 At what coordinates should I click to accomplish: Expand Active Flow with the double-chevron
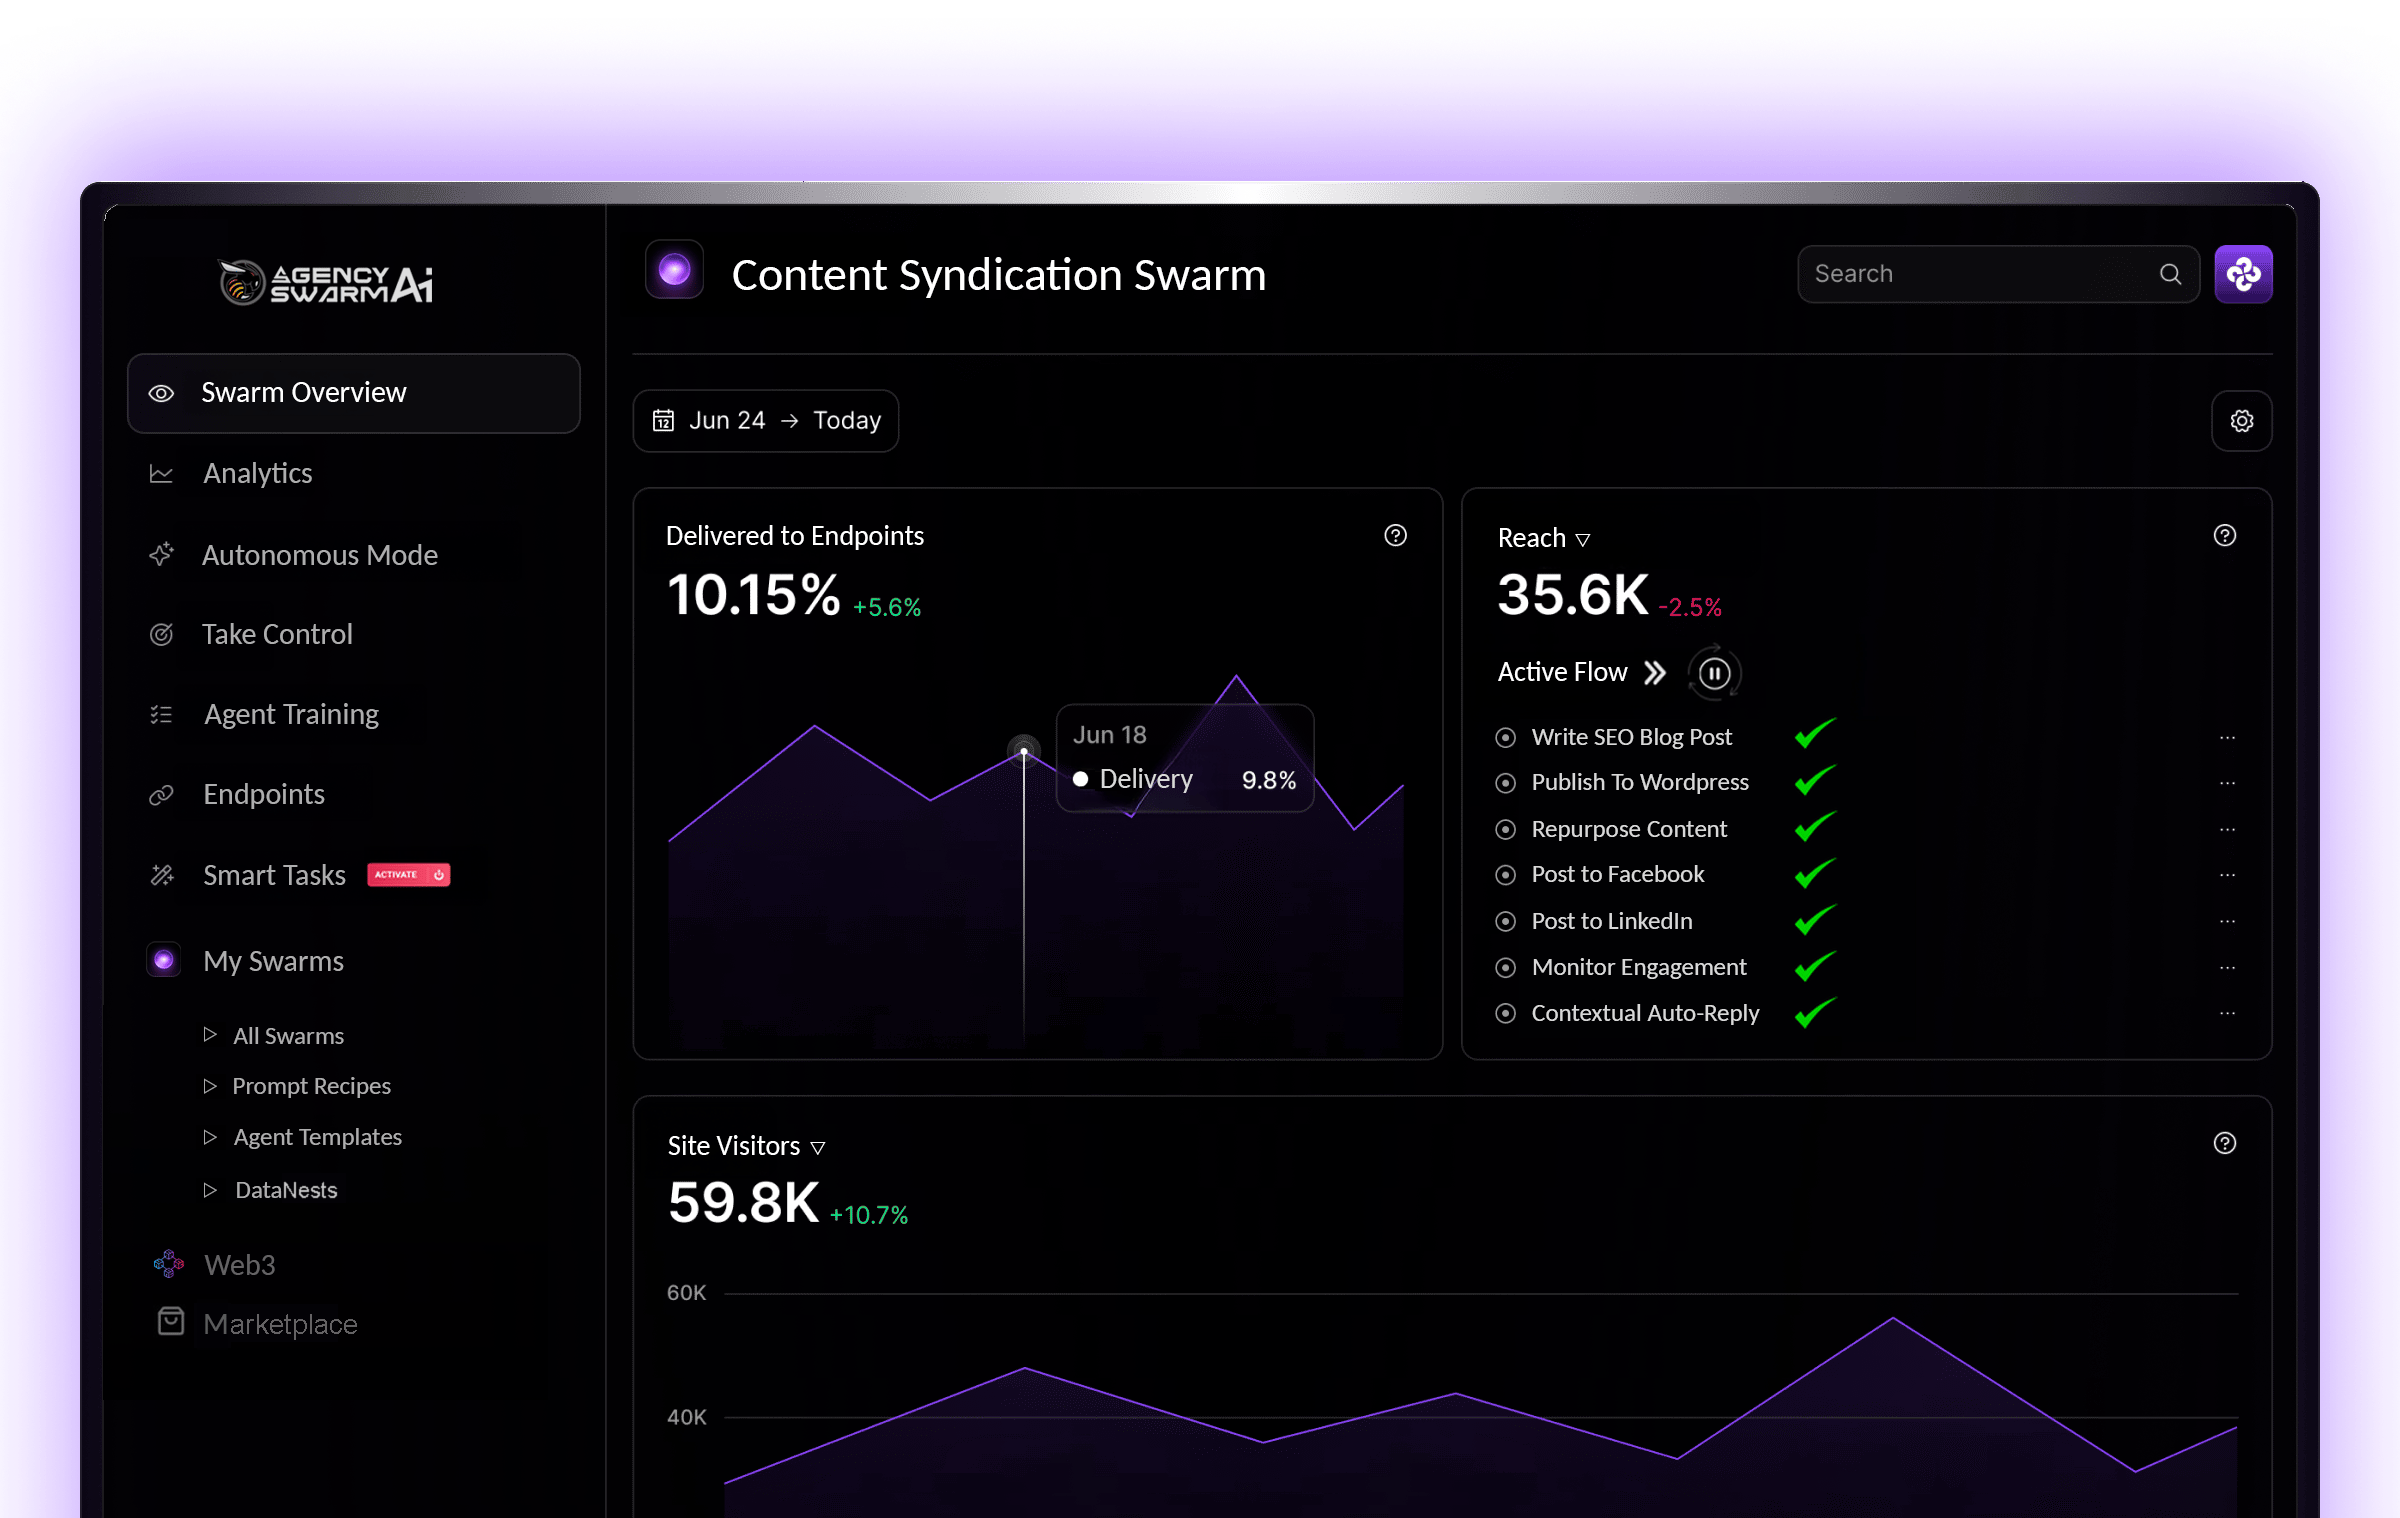pos(1655,672)
